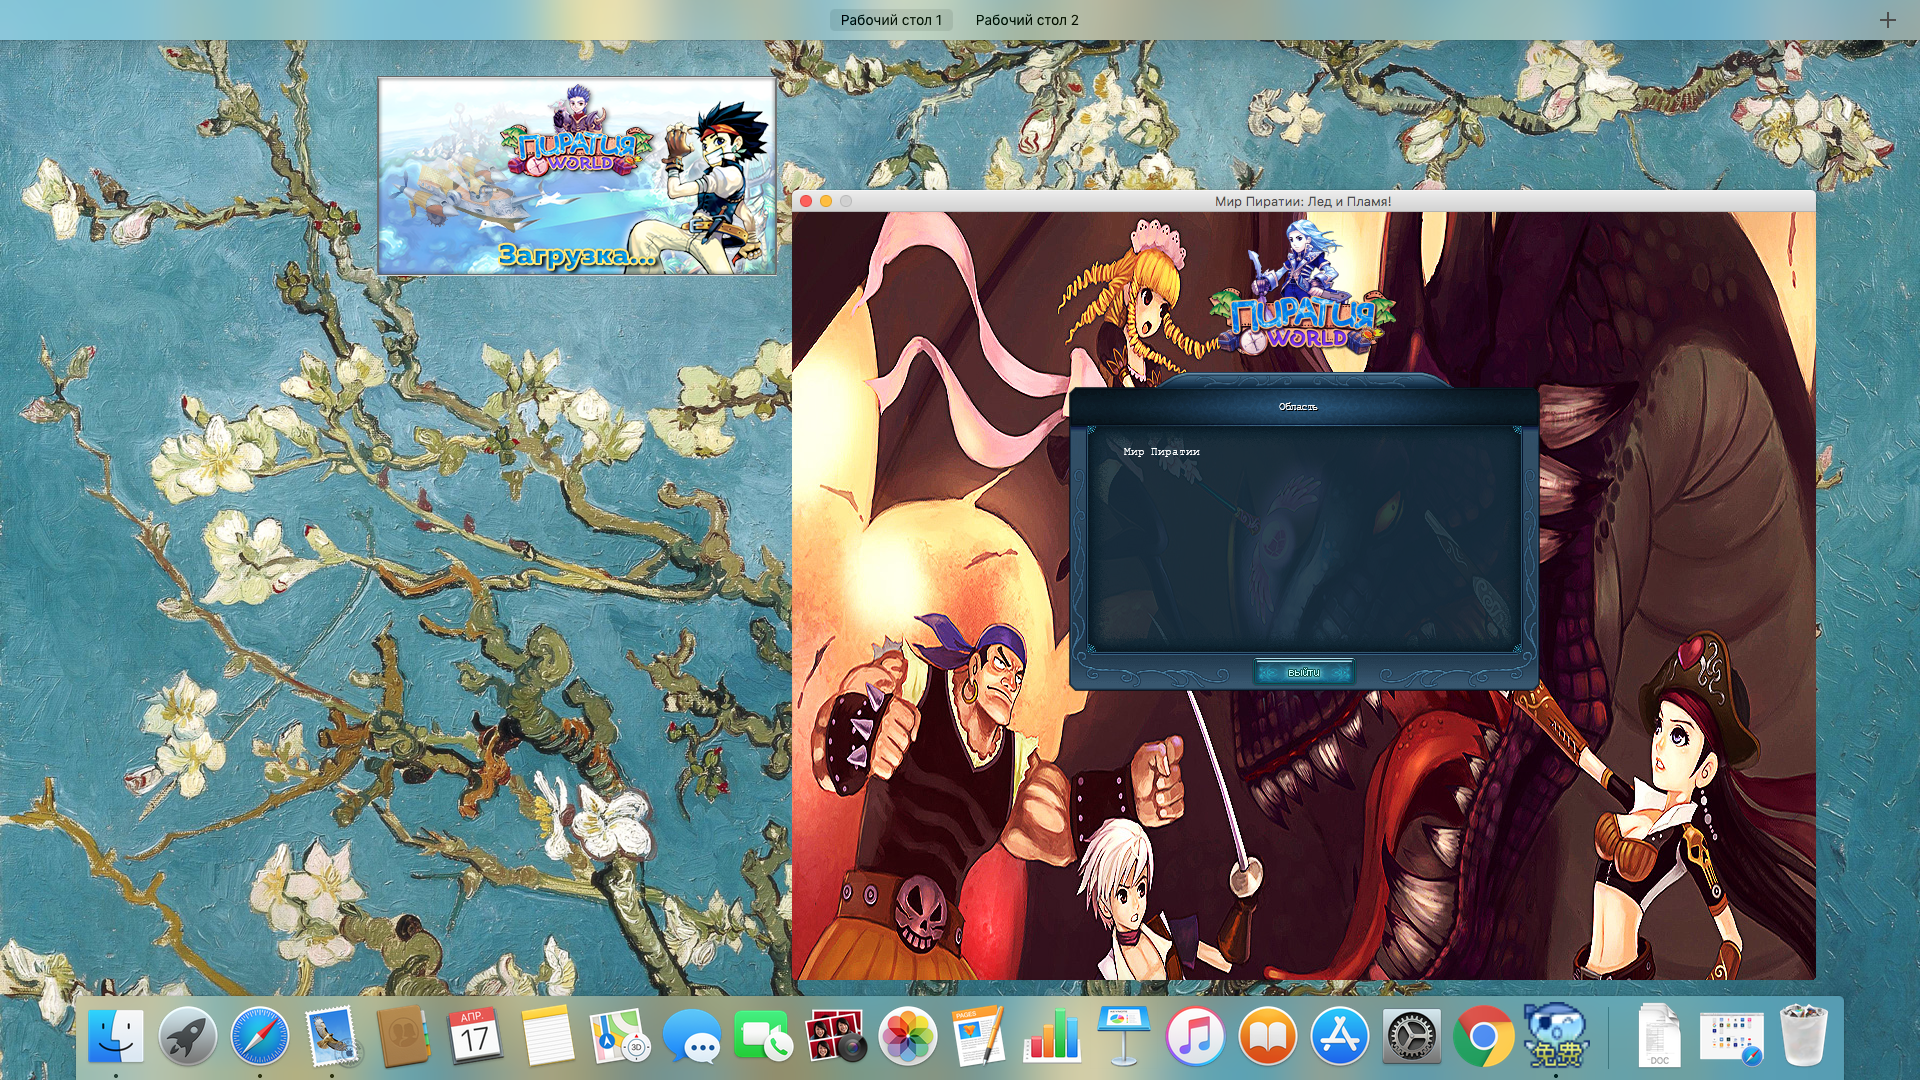
Task: Open Calendar icon showing 17
Action: (x=475, y=1036)
